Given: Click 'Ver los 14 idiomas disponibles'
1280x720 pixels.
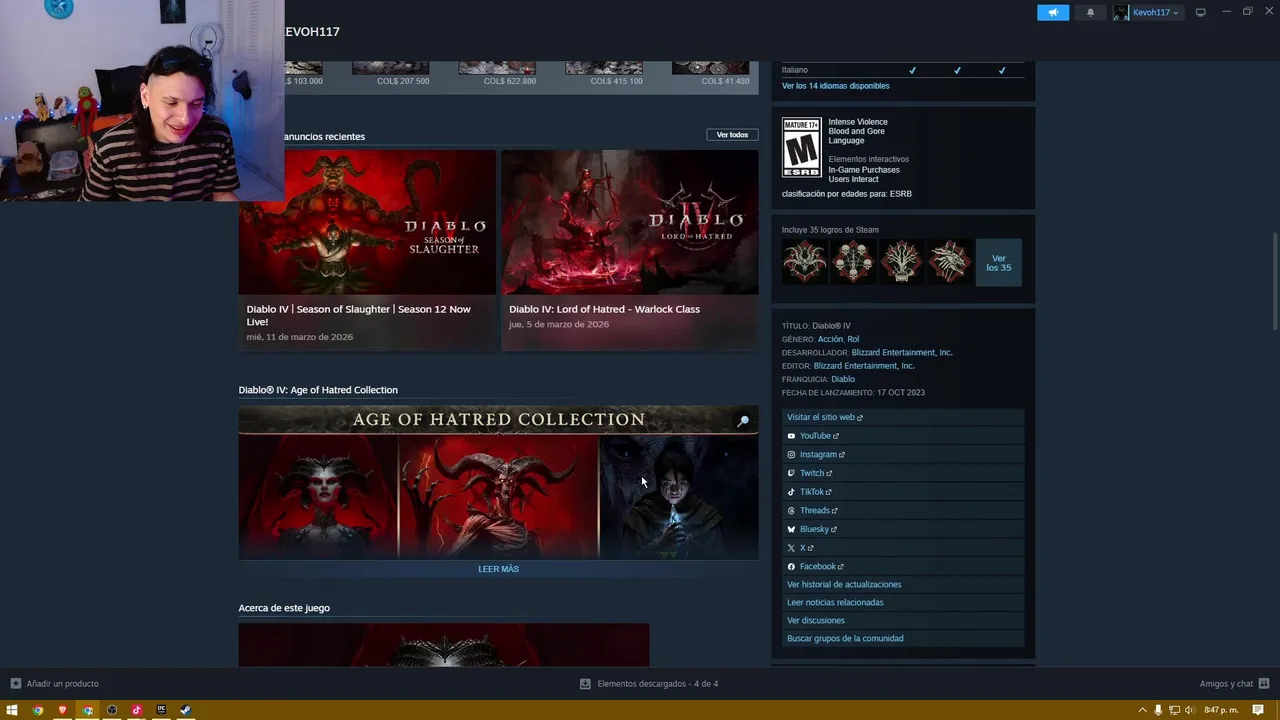Looking at the screenshot, I should 835,86.
